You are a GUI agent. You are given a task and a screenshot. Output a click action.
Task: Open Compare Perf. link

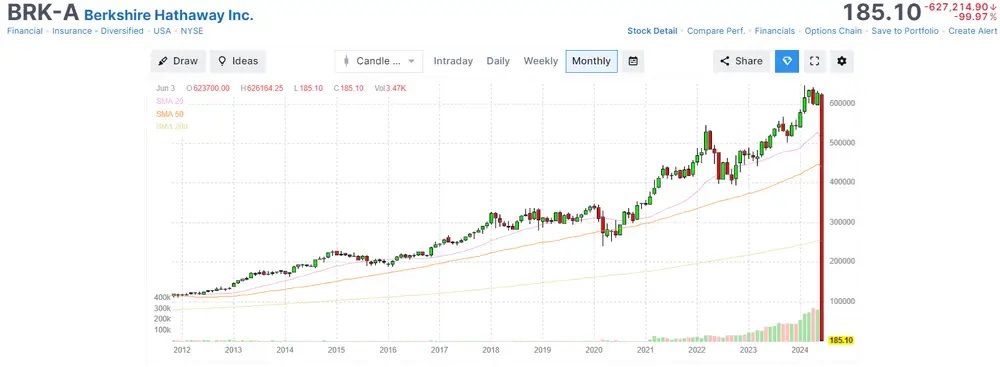click(716, 31)
